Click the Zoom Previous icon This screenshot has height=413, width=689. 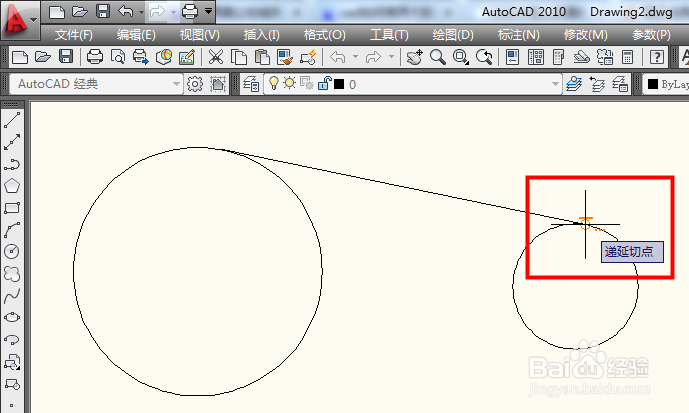click(484, 57)
